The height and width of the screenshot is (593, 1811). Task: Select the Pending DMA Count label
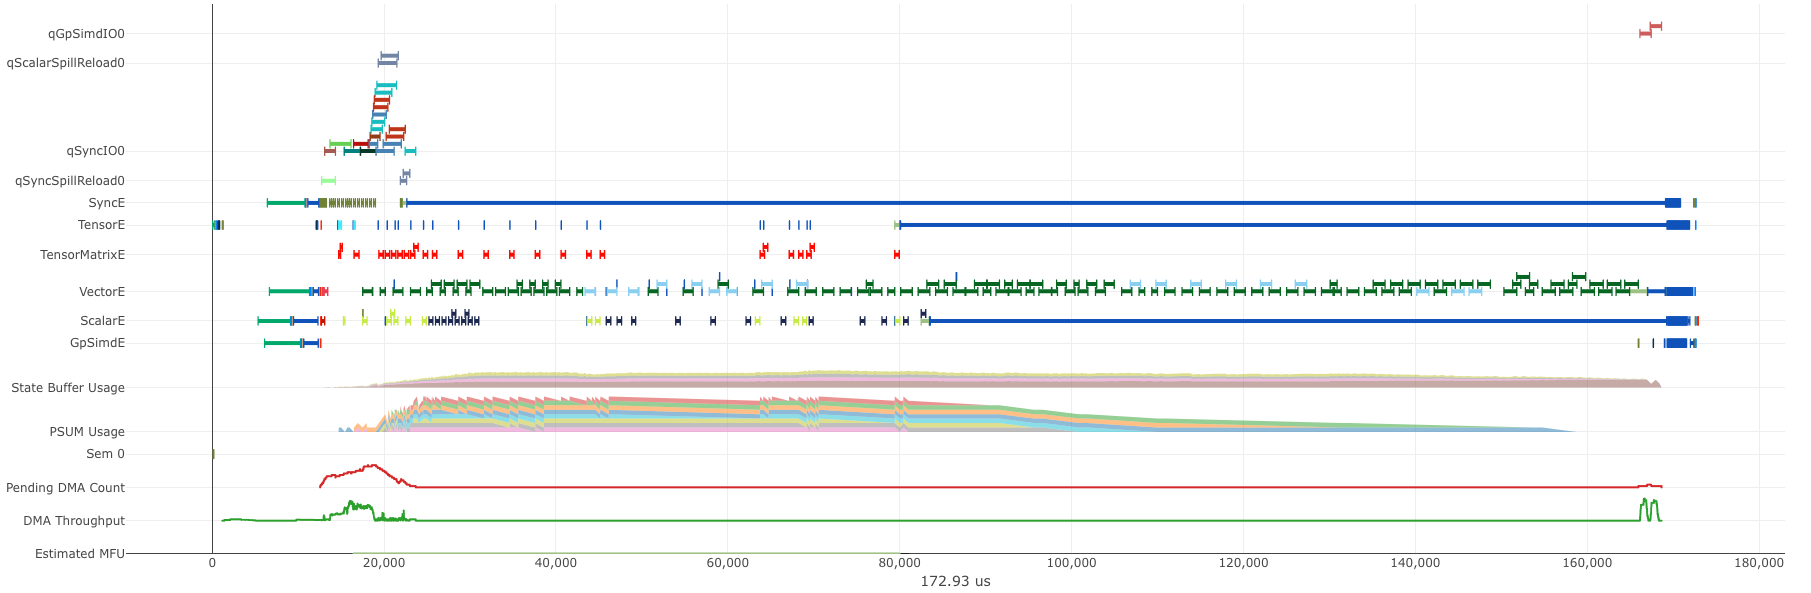click(x=65, y=488)
